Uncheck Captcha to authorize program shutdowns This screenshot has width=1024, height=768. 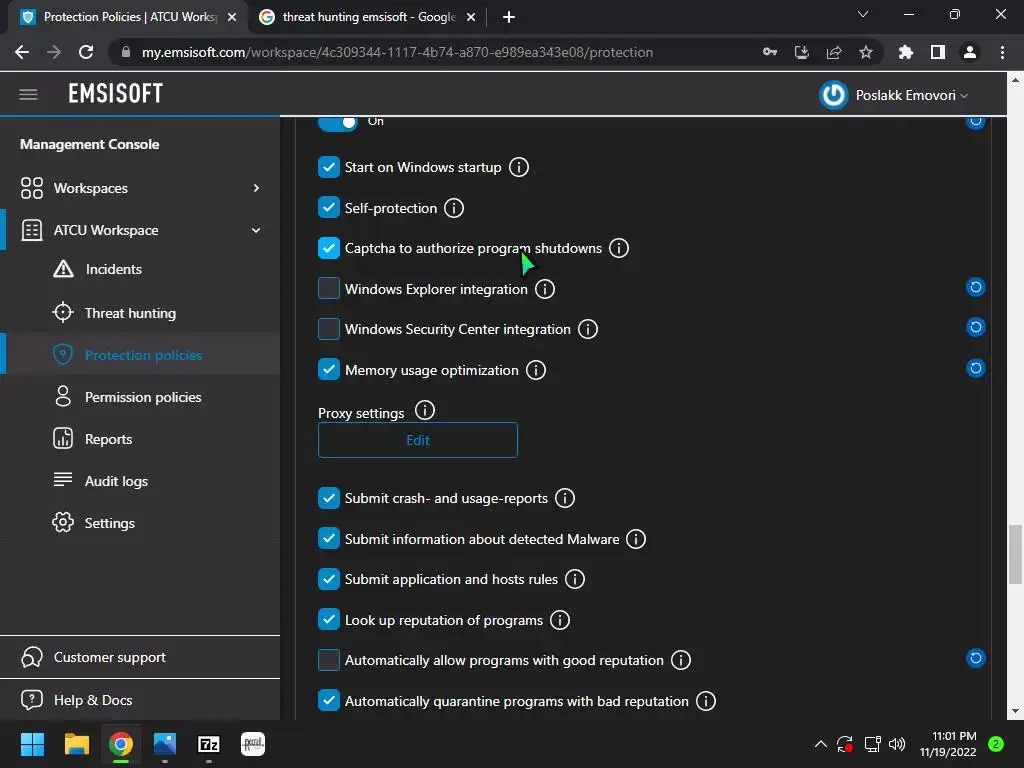click(329, 248)
